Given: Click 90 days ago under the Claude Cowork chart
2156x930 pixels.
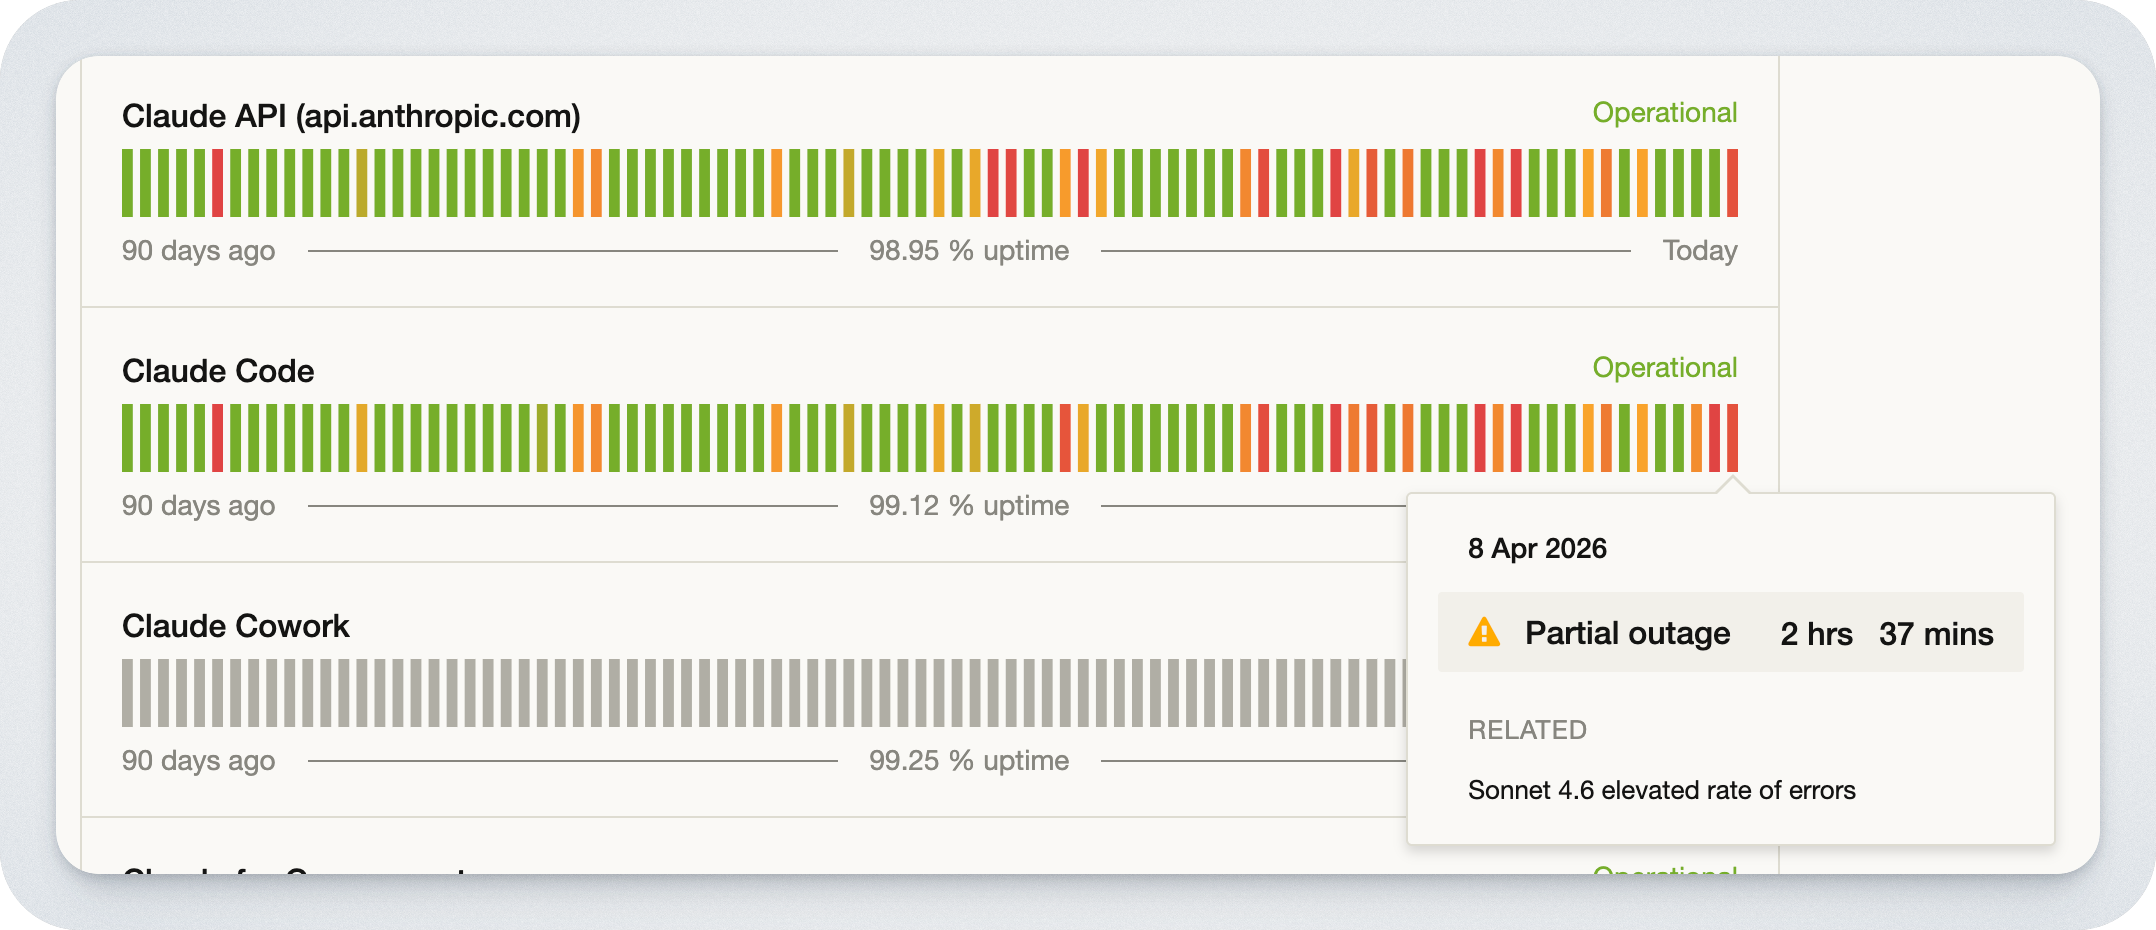Looking at the screenshot, I should tap(198, 761).
